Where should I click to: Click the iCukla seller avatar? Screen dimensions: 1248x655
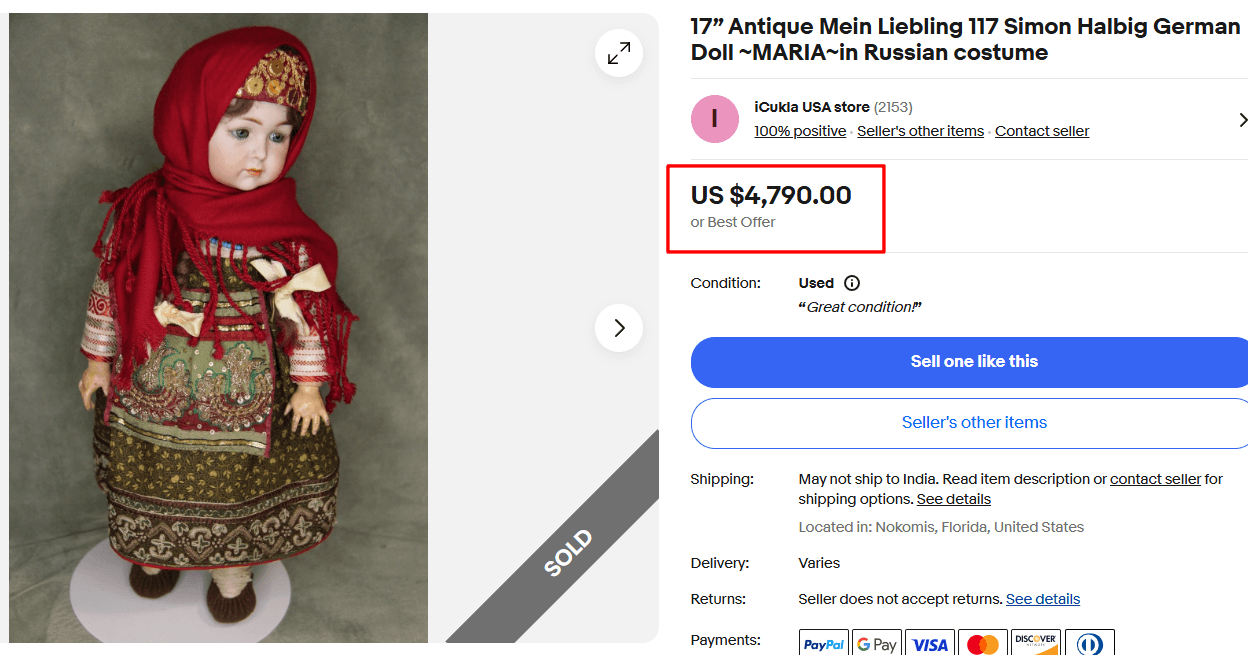[714, 119]
